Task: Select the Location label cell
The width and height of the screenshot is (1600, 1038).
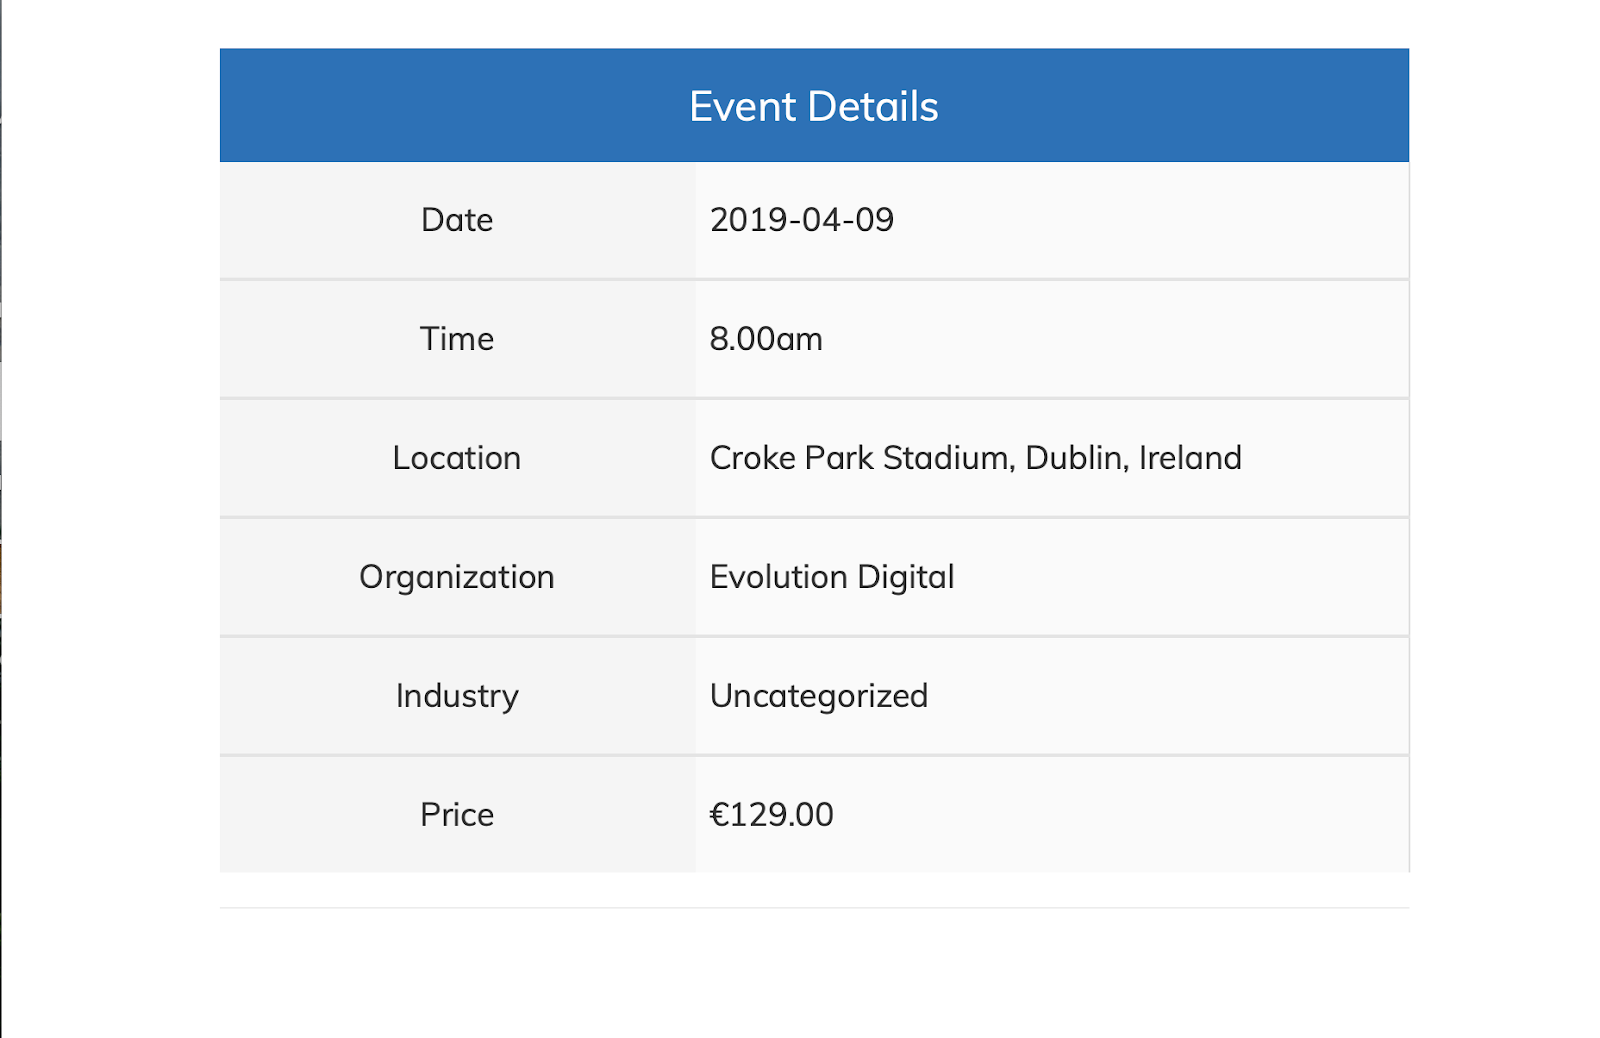Action: pos(457,458)
